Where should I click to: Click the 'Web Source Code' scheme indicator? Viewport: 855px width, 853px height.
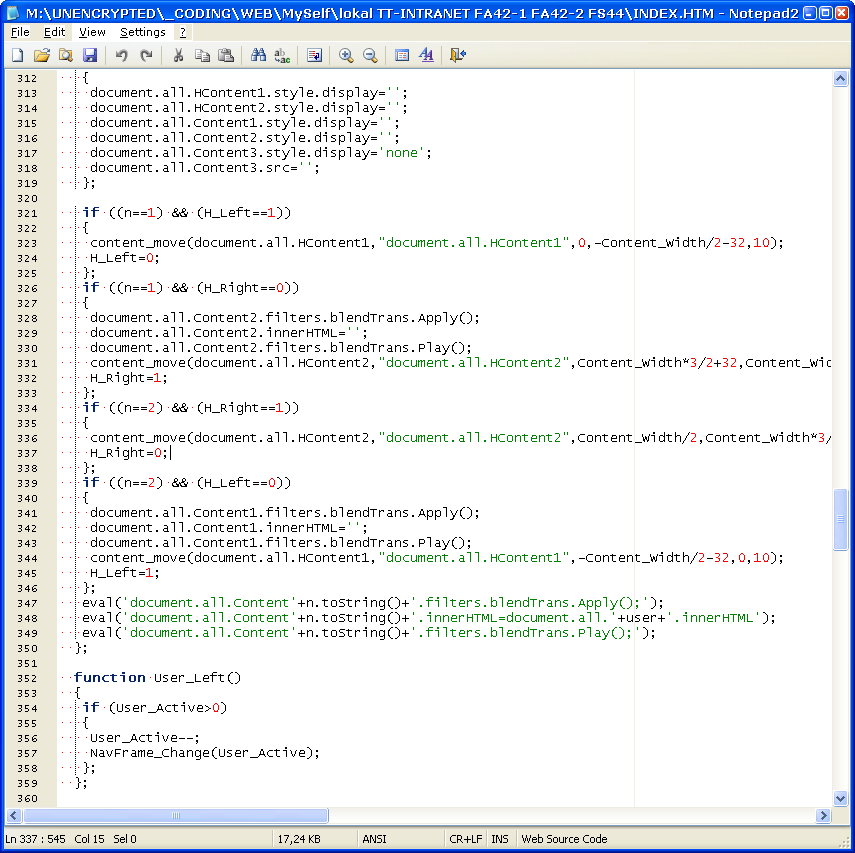(x=564, y=839)
